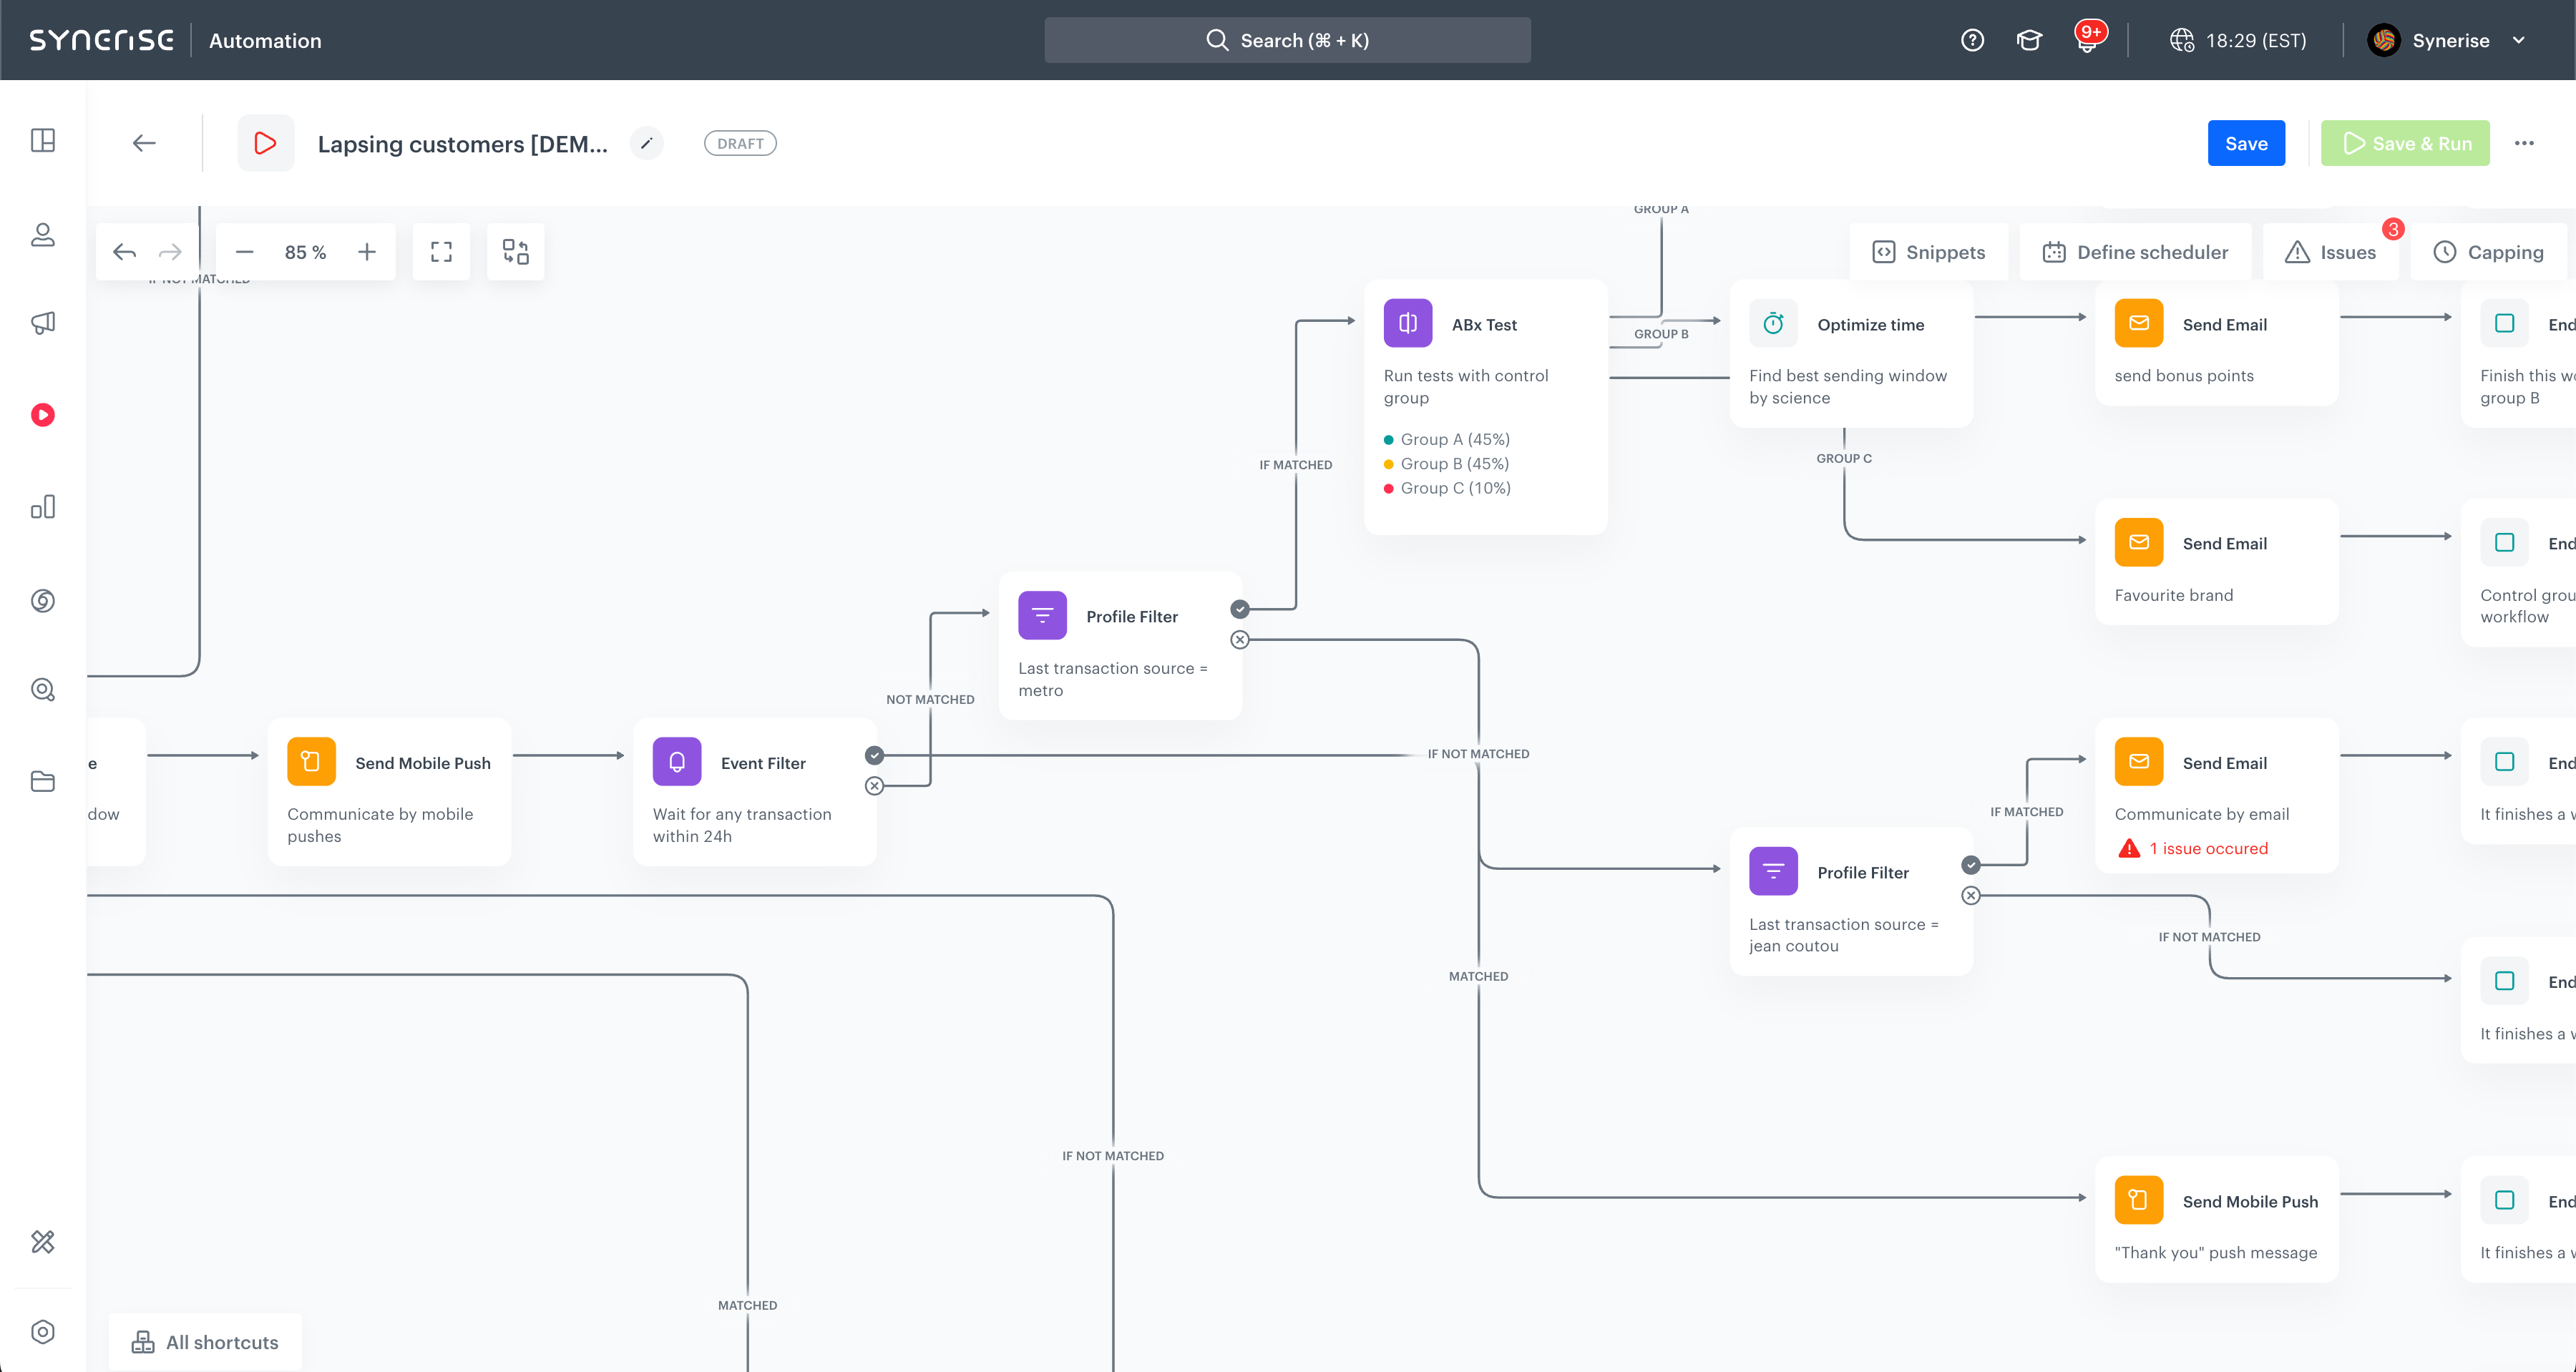Open the Issues panel showing 3 issues
2576x1372 pixels.
tap(2331, 252)
